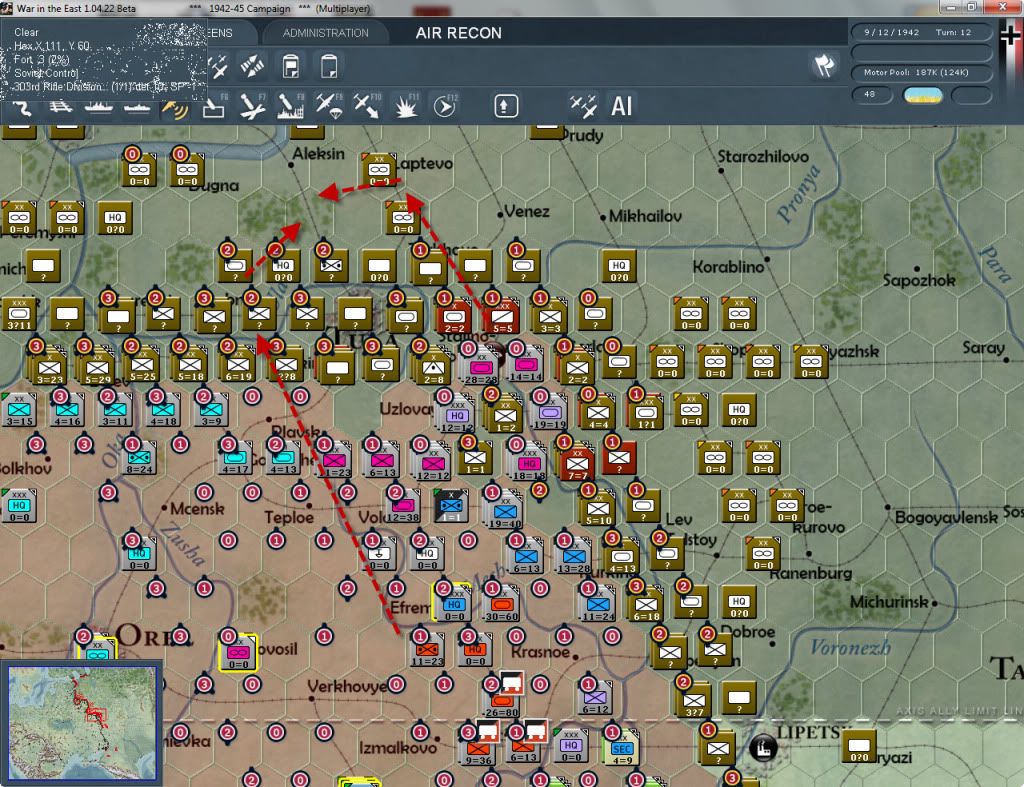
Task: Select the orange 30=60 unit counter
Action: [x=501, y=604]
